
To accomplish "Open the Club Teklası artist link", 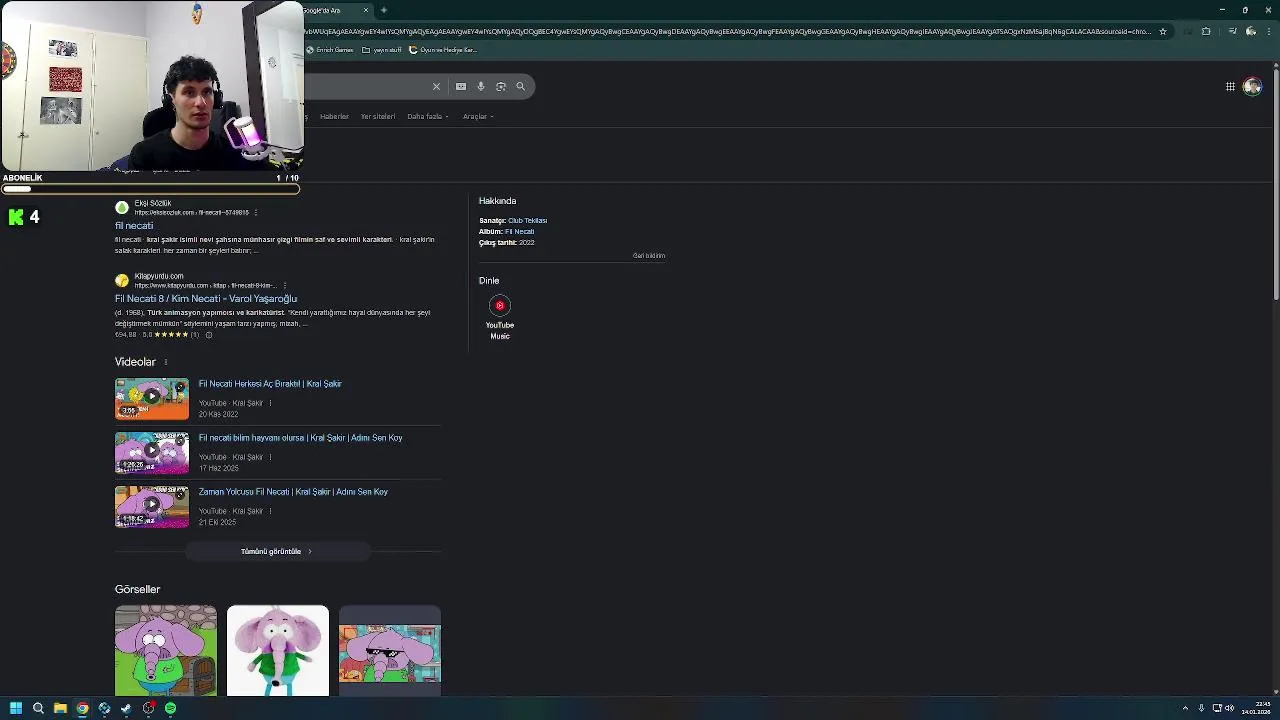I will click(527, 221).
